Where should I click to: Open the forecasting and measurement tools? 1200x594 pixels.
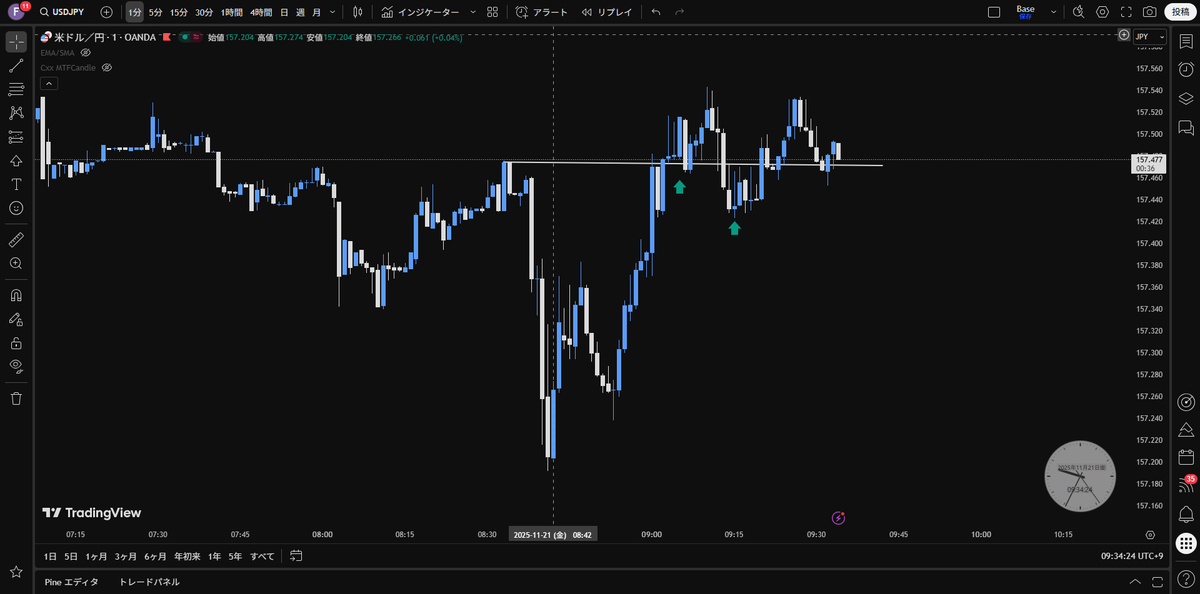pos(16,137)
